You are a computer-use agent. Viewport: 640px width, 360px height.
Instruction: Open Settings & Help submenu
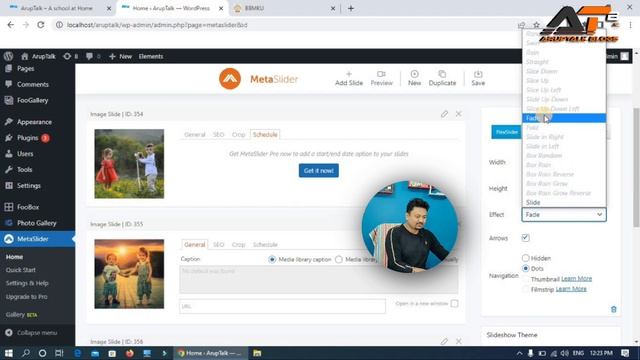[27, 283]
